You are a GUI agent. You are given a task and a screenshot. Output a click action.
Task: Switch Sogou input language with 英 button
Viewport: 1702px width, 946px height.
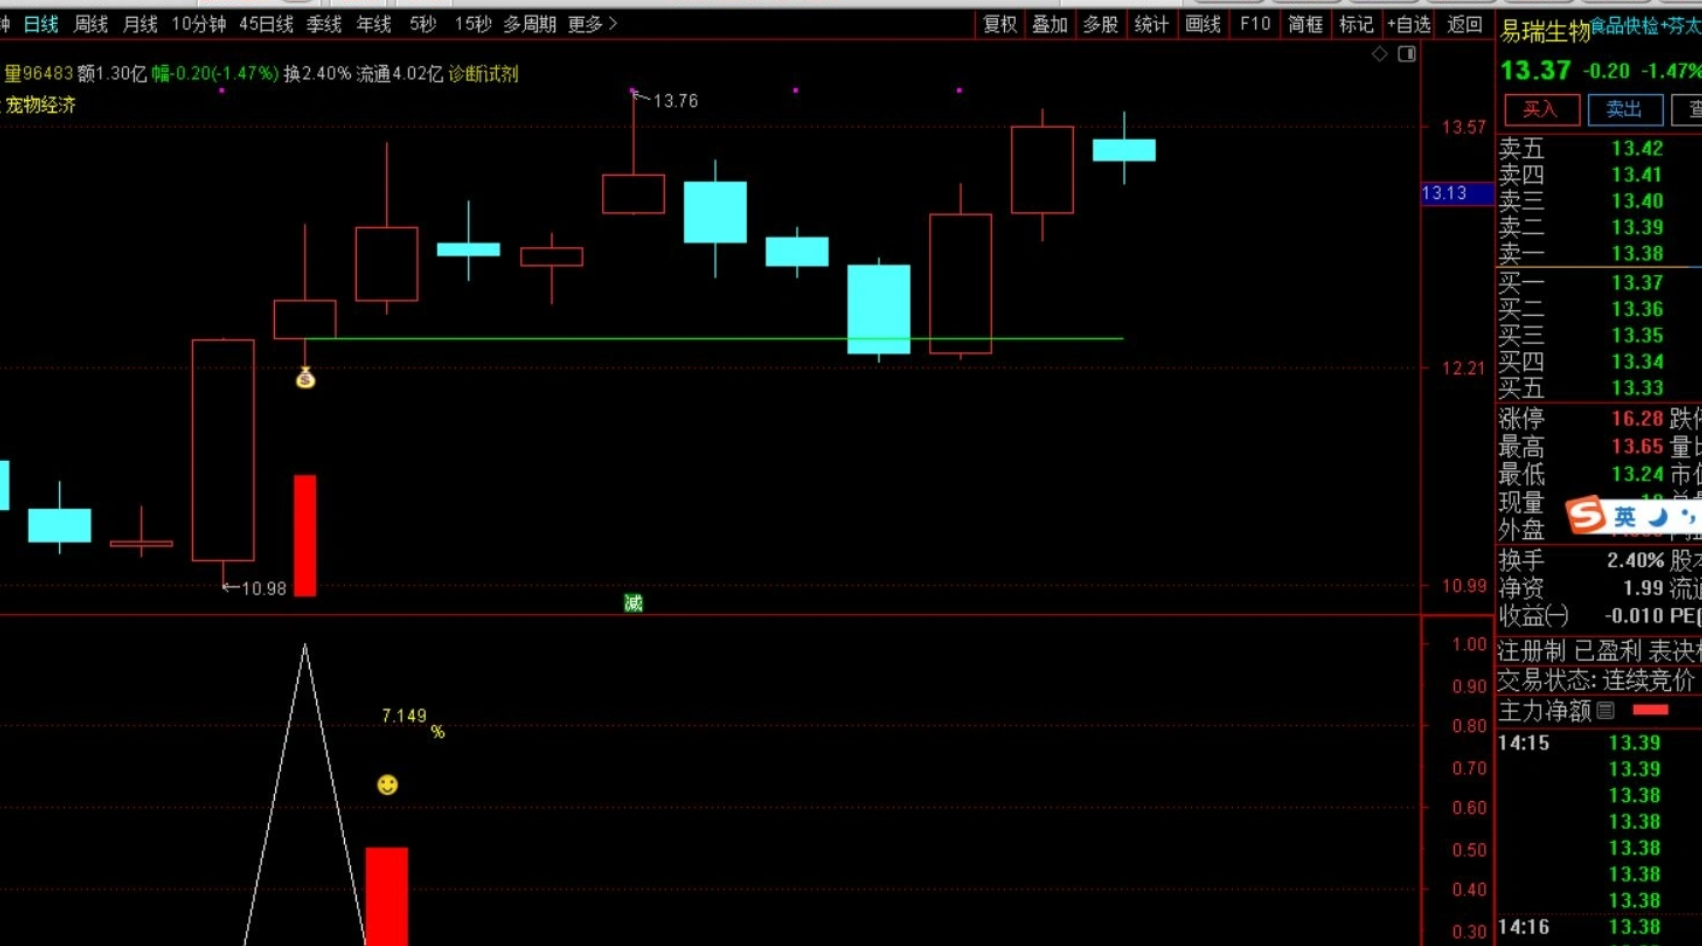tap(1625, 517)
